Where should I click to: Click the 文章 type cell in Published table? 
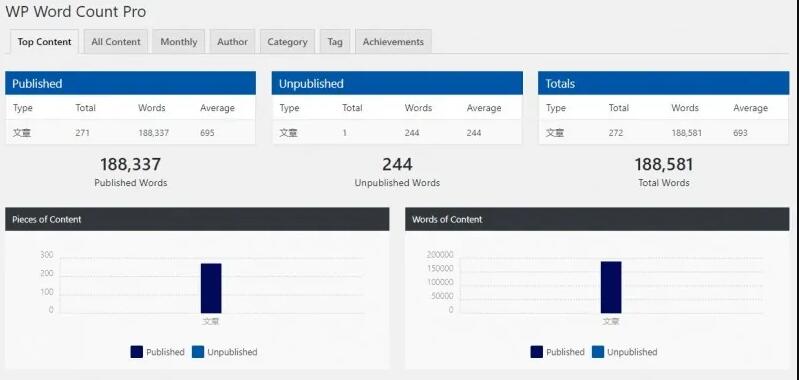[22, 133]
